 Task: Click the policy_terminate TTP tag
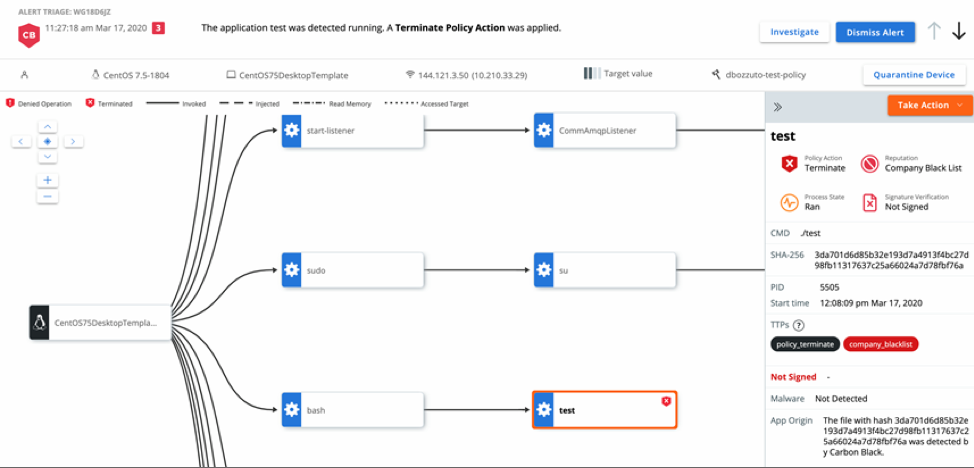click(x=805, y=344)
